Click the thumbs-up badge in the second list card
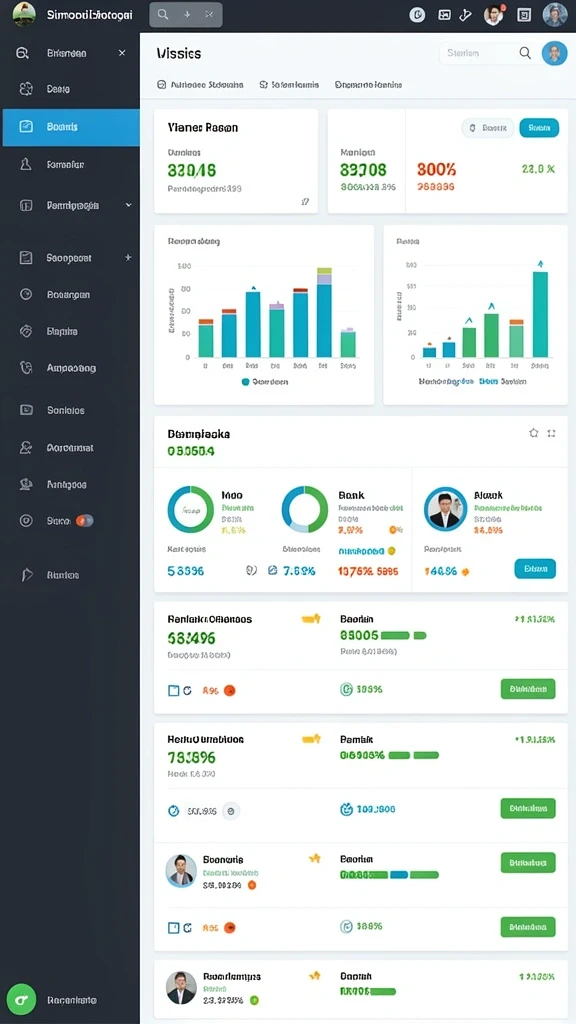The height and width of the screenshot is (1024, 576). pos(312,739)
